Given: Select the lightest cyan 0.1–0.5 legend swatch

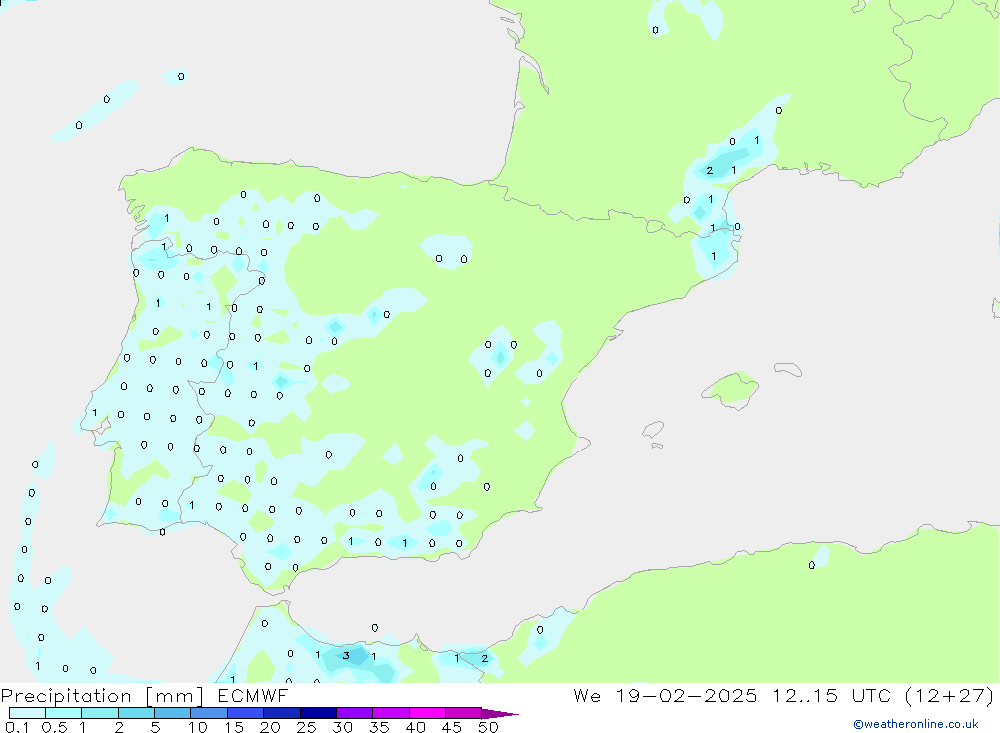Looking at the screenshot, I should click(x=27, y=713).
